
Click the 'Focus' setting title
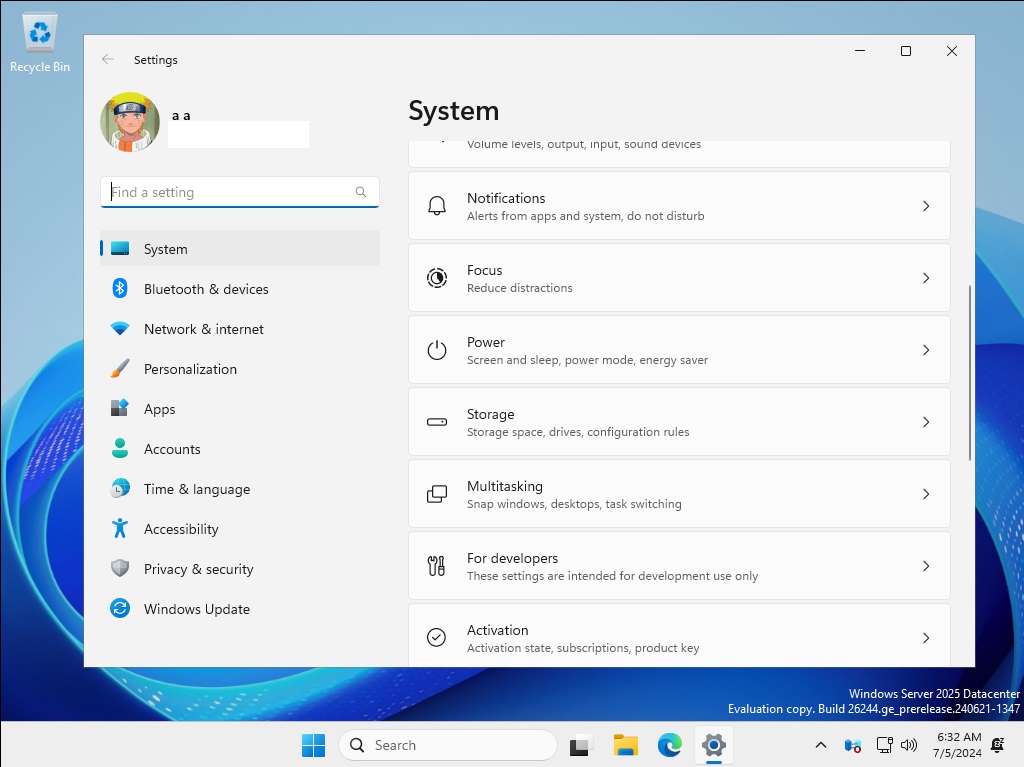pyautogui.click(x=485, y=270)
